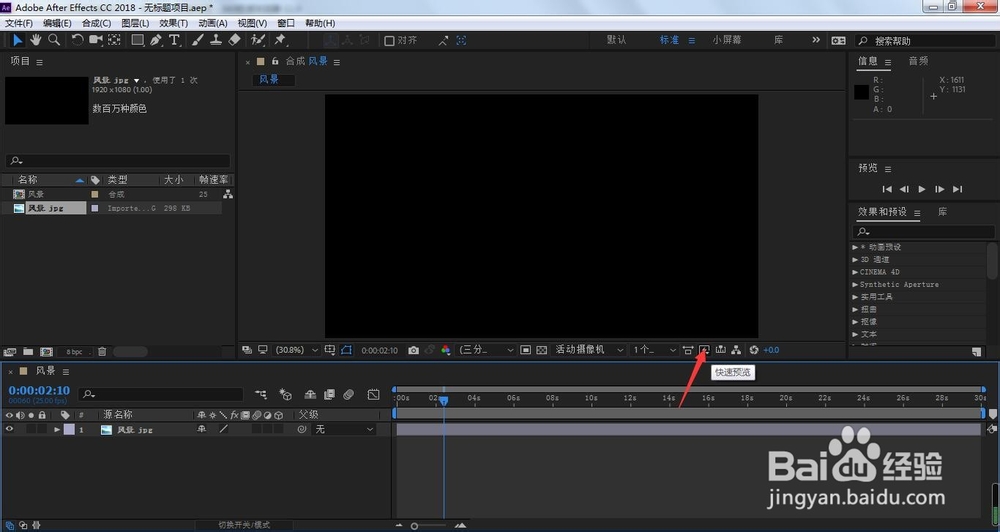Image resolution: width=1000 pixels, height=532 pixels.
Task: Toggle mask and shape path visibility
Action: click(346, 350)
